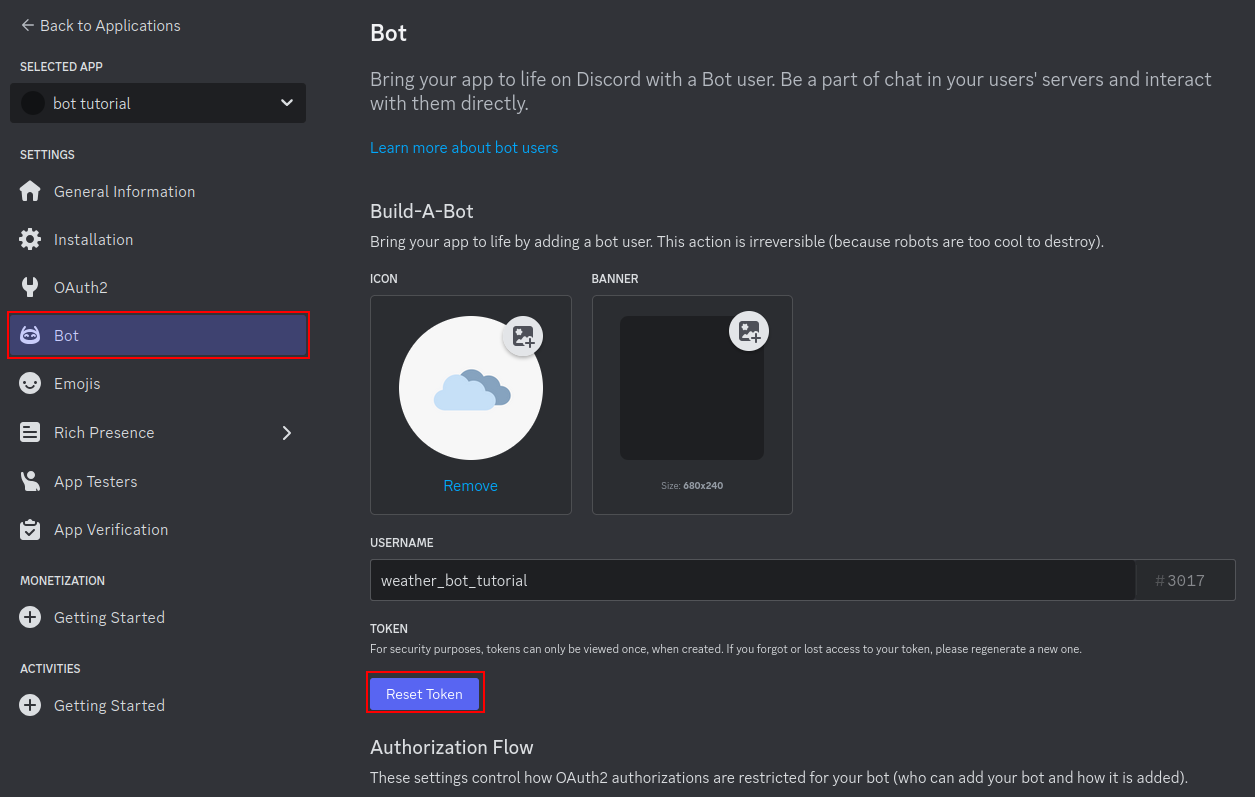1255x797 pixels.
Task: Click the Installation gear icon
Action: click(x=30, y=239)
